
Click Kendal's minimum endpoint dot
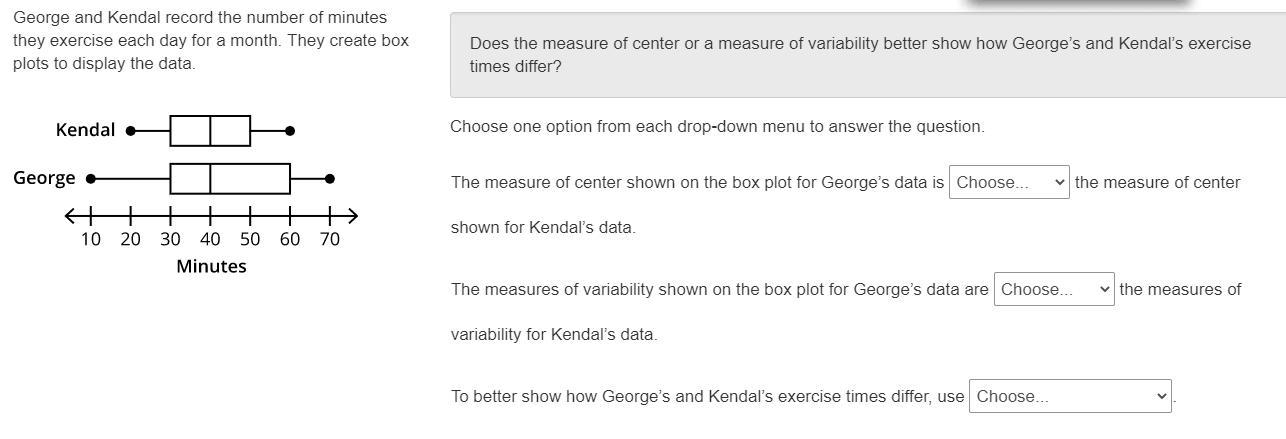[131, 130]
